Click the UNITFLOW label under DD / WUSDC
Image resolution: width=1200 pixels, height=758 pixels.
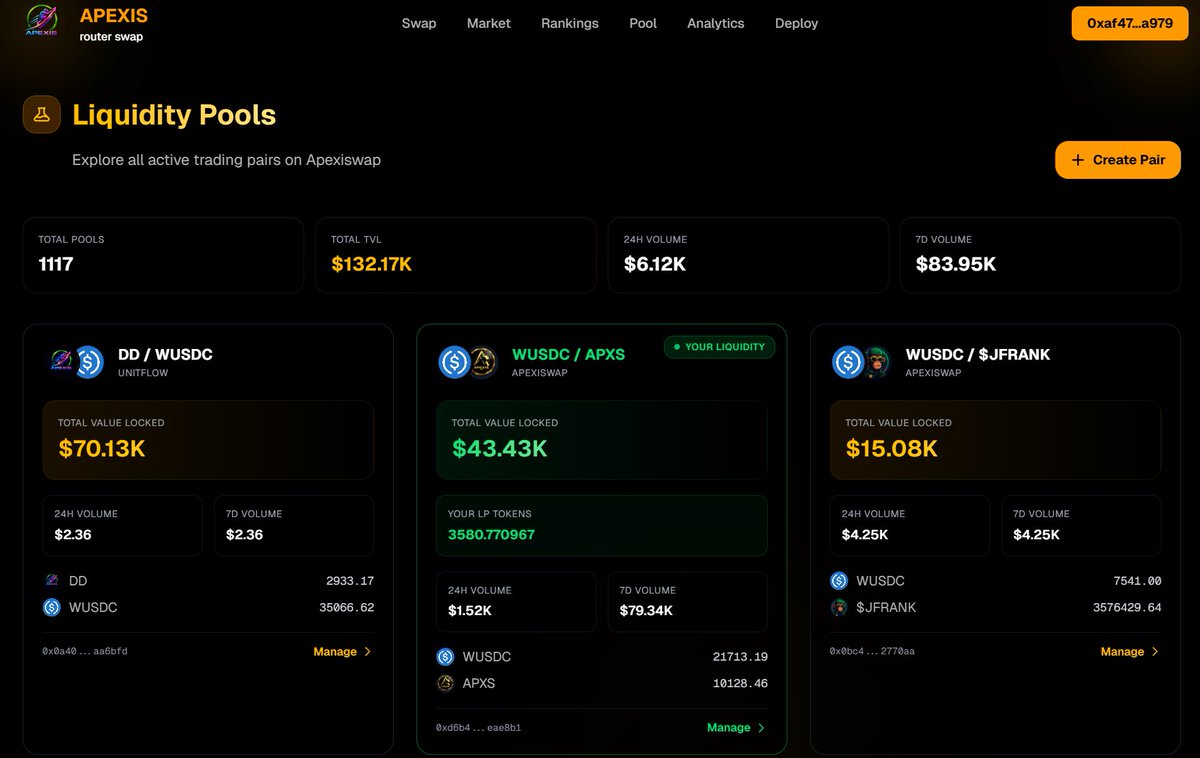pyautogui.click(x=145, y=373)
